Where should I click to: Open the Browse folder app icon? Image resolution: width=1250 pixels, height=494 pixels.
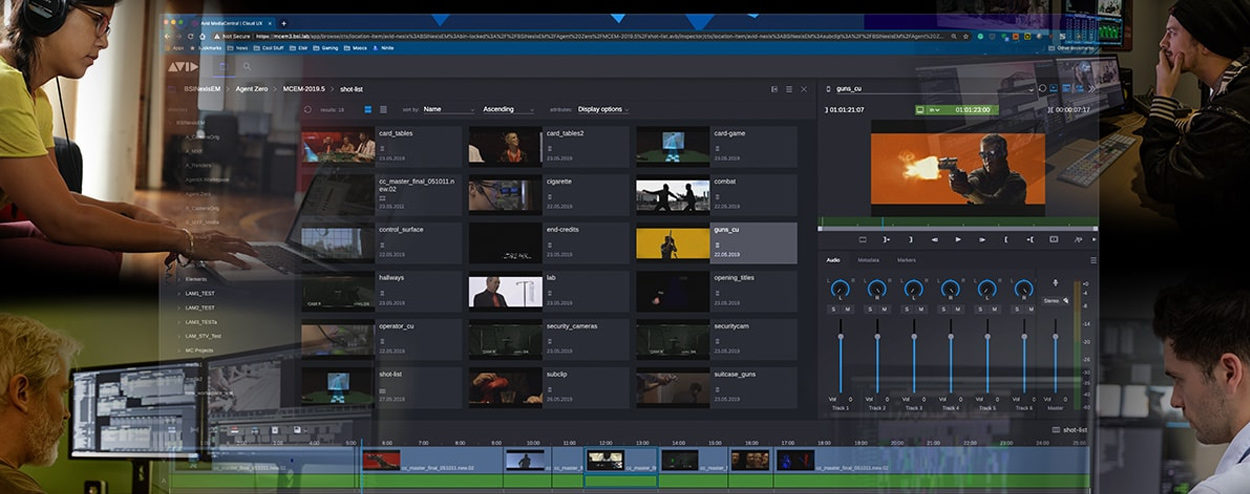(223, 67)
